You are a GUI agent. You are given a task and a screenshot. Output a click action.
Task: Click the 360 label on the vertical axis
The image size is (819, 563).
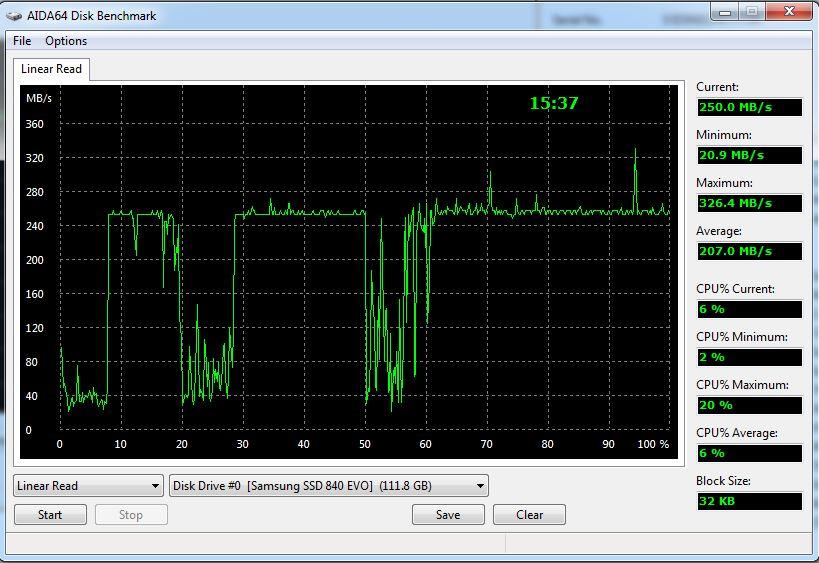coord(34,124)
